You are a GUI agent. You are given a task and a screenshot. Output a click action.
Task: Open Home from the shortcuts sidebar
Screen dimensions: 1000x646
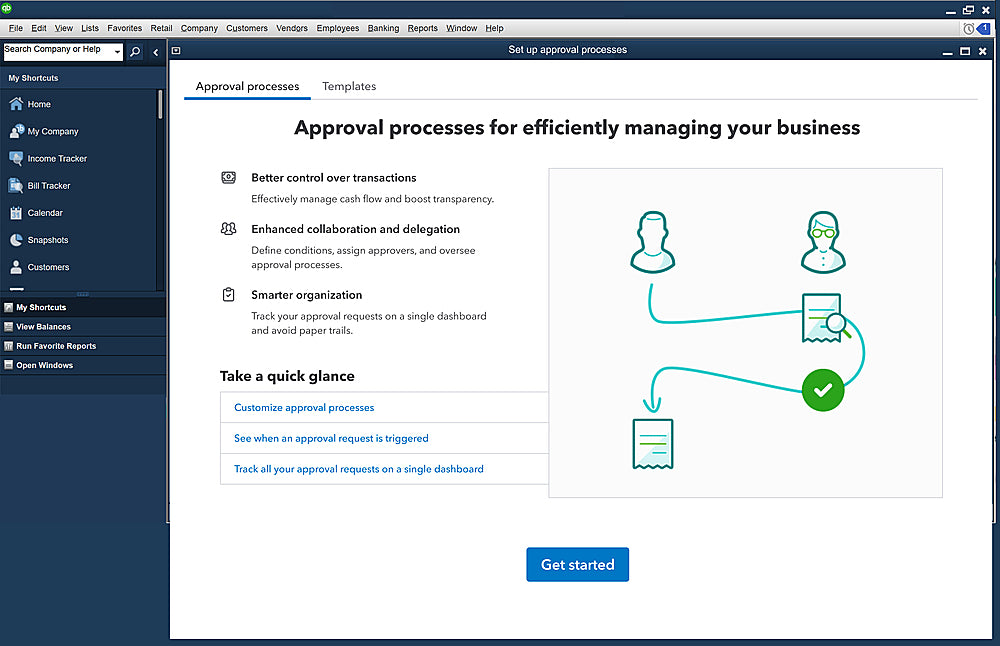pos(38,104)
